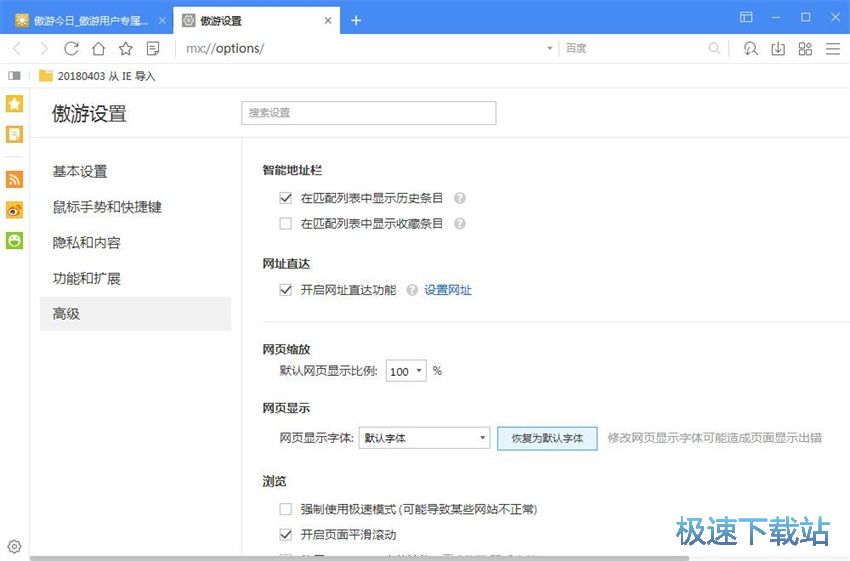The width and height of the screenshot is (850, 561).
Task: Open the sidebar settings gear icon
Action: click(x=15, y=546)
